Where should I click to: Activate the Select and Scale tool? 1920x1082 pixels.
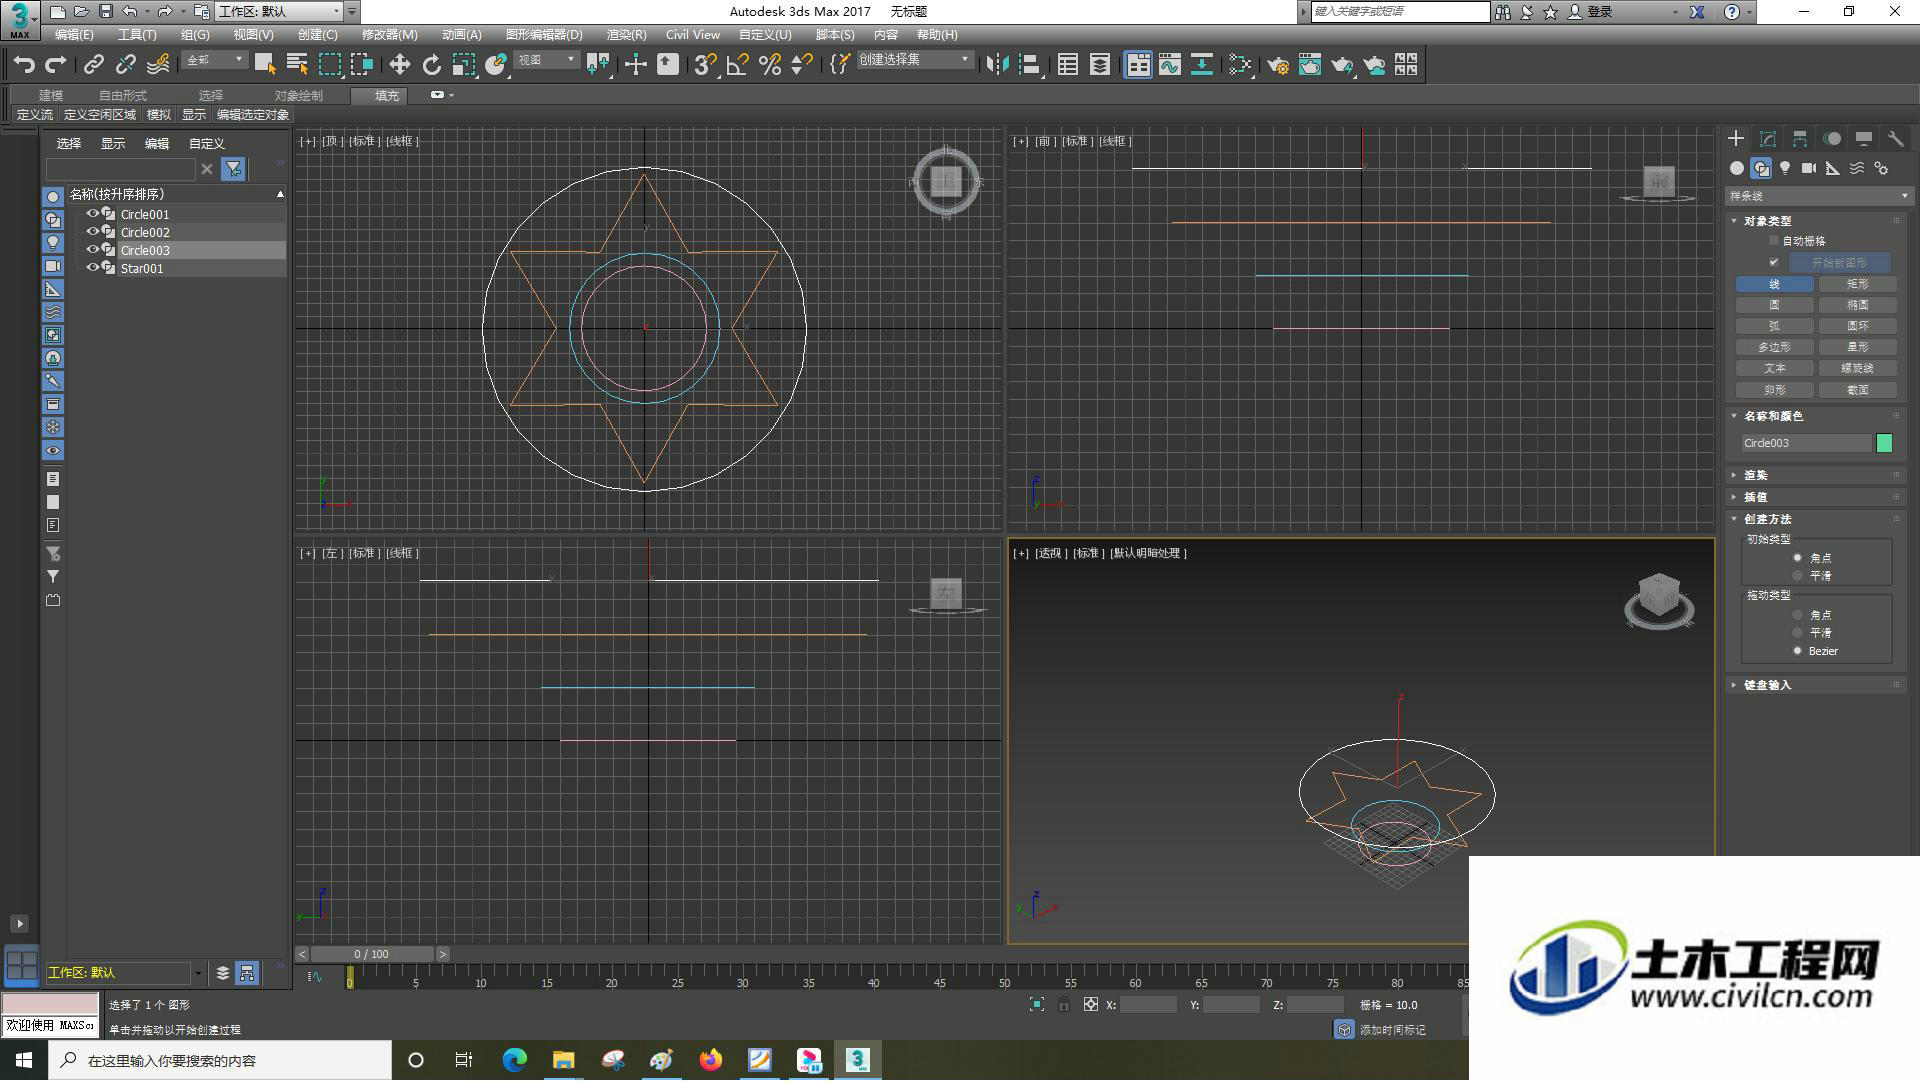(463, 65)
